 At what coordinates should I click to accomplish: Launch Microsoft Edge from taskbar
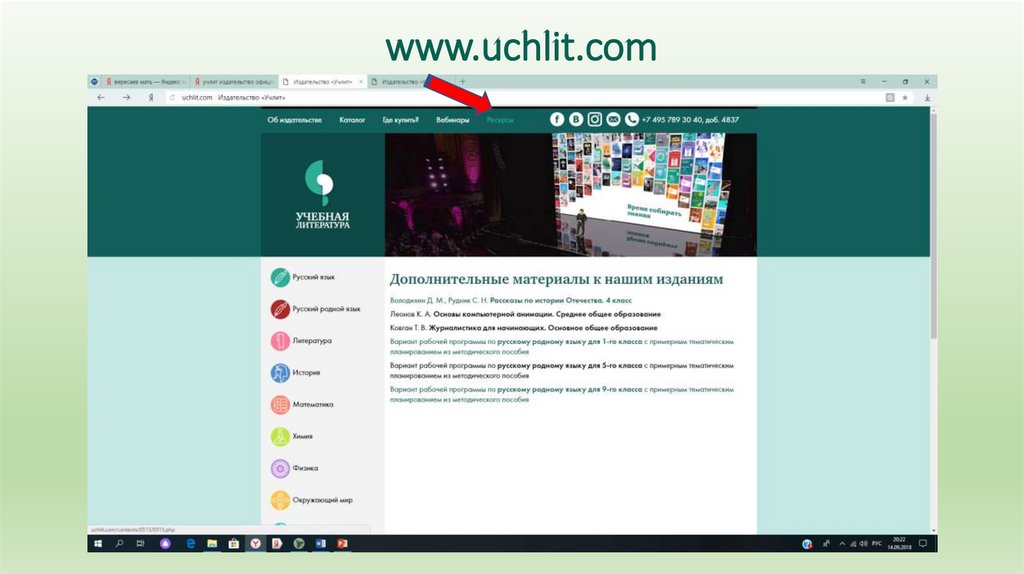click(191, 543)
